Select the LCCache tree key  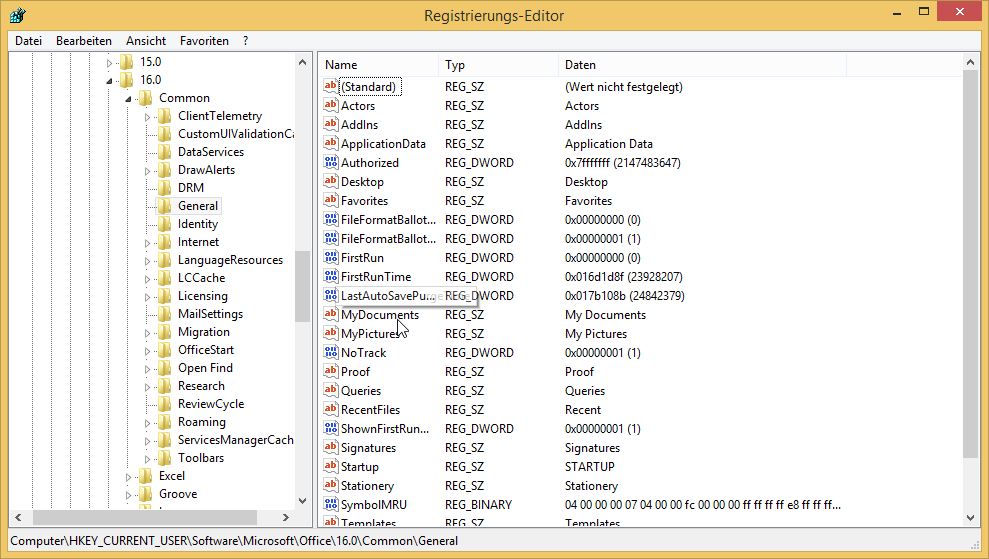(201, 278)
